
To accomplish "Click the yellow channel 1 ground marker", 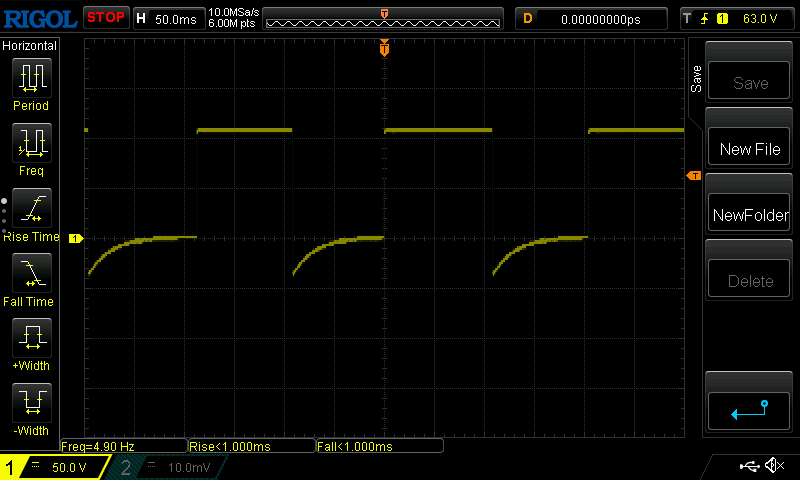I will pyautogui.click(x=76, y=238).
